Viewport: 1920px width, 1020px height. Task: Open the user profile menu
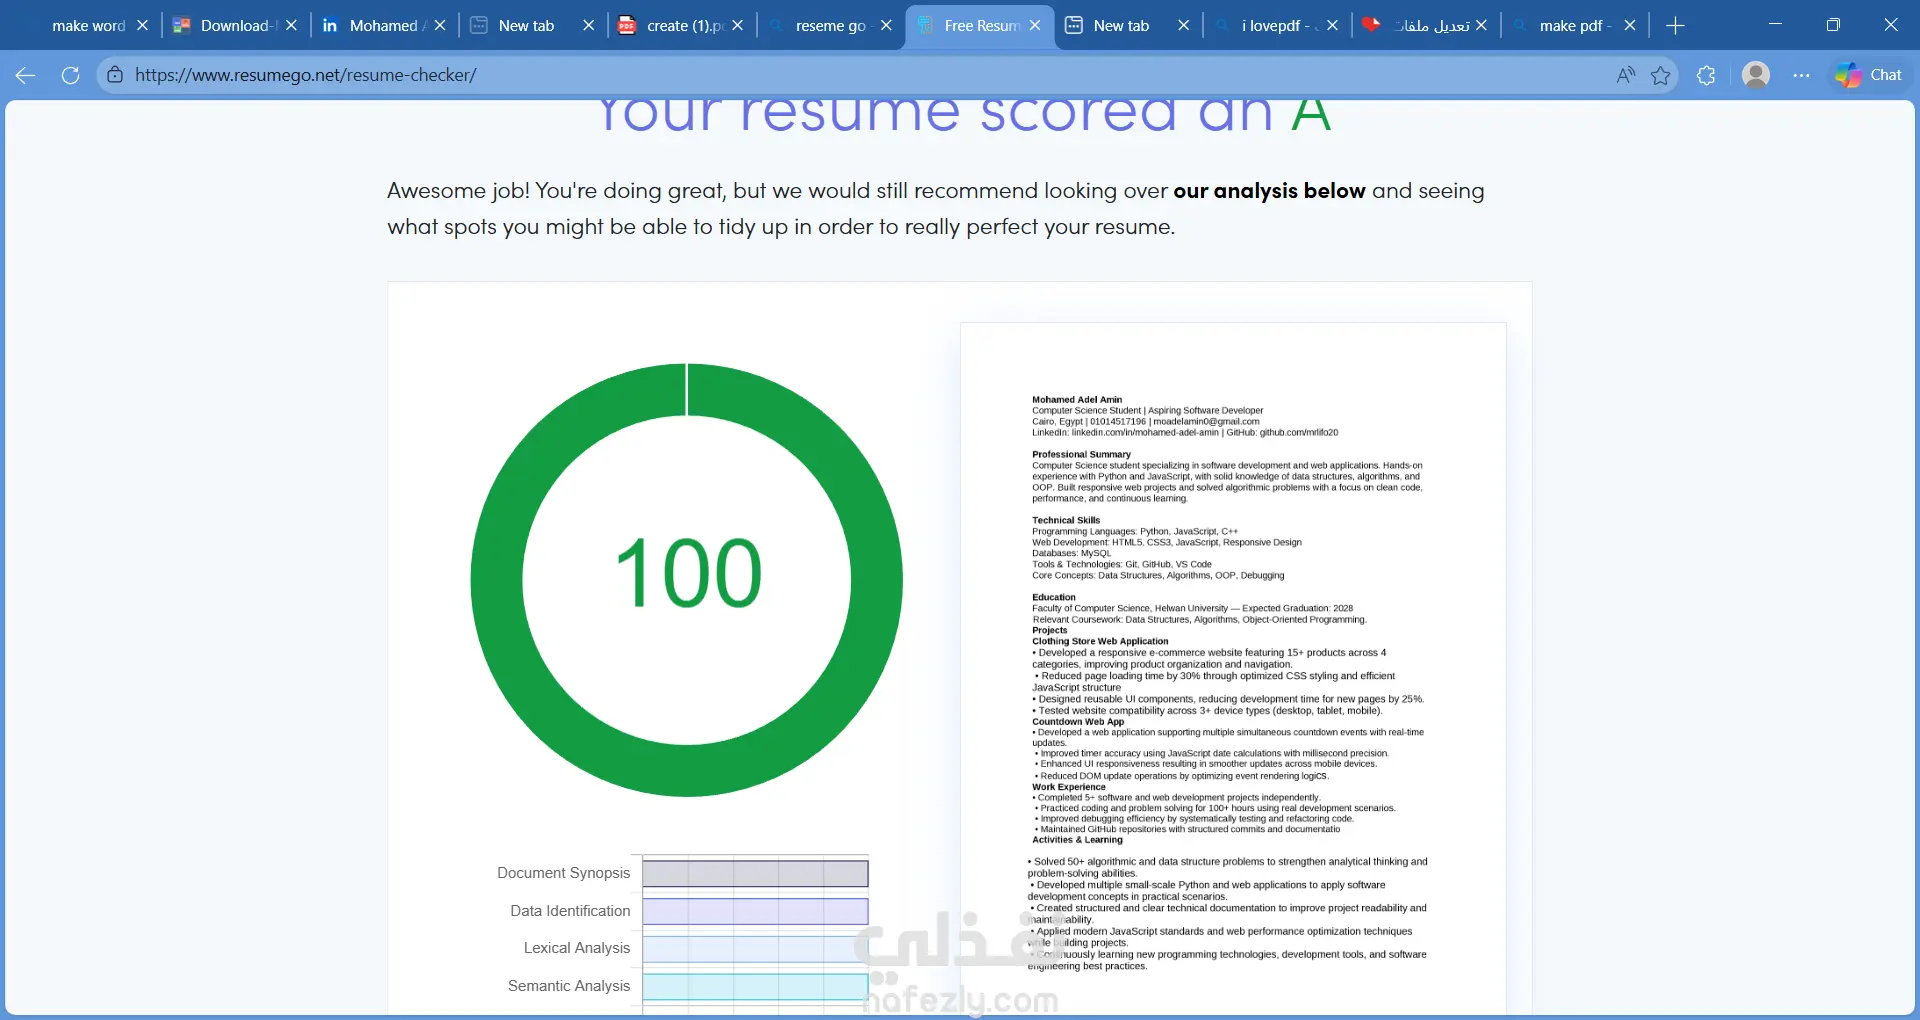(x=1756, y=75)
